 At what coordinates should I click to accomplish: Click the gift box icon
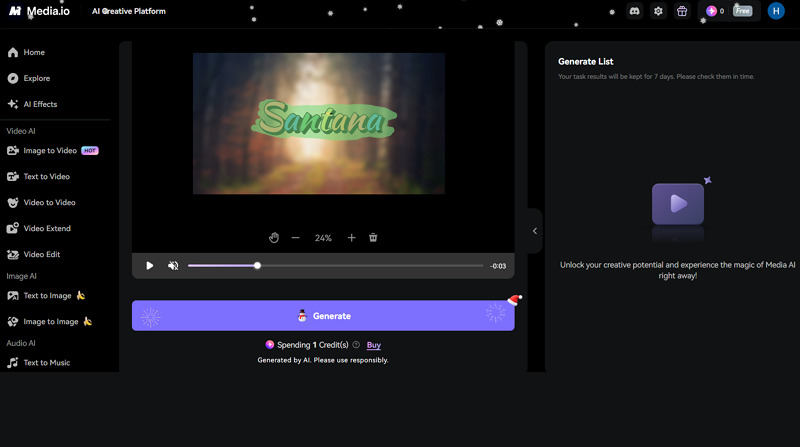pyautogui.click(x=682, y=11)
